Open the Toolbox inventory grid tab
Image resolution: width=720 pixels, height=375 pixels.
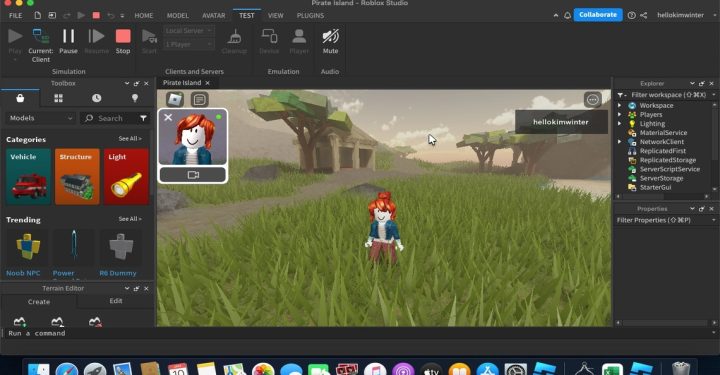point(58,98)
